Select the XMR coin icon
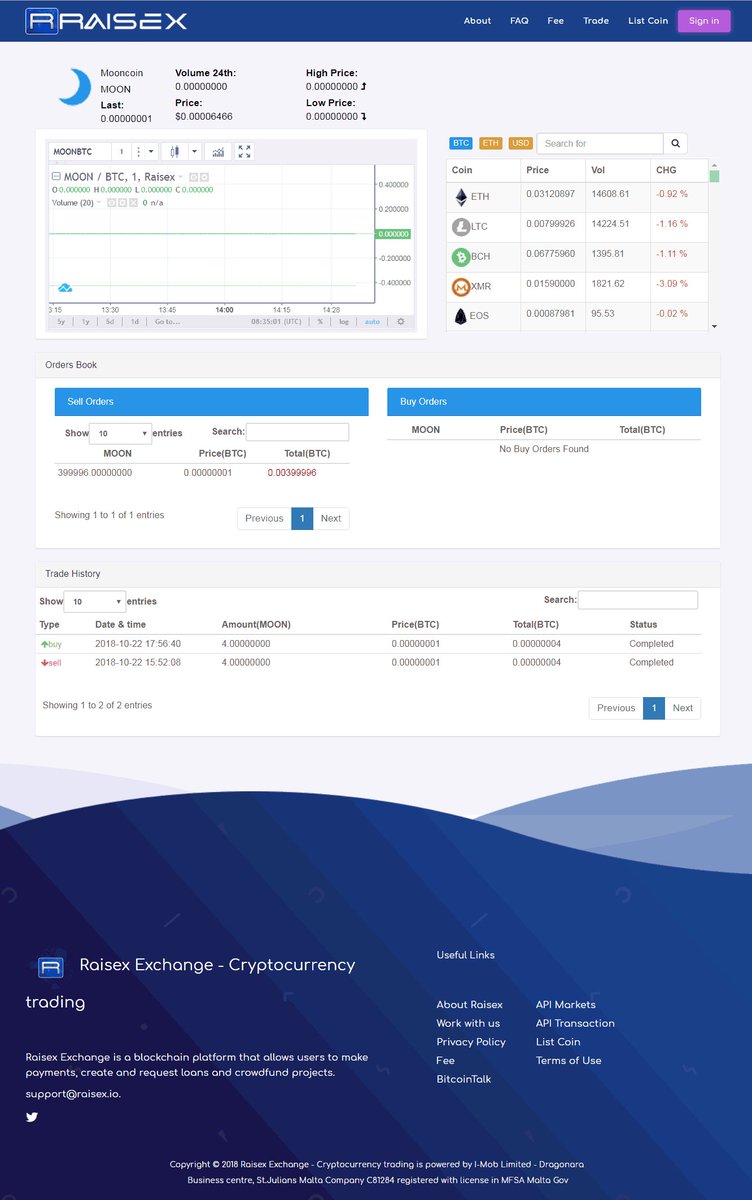Image resolution: width=752 pixels, height=1200 pixels. click(x=461, y=287)
